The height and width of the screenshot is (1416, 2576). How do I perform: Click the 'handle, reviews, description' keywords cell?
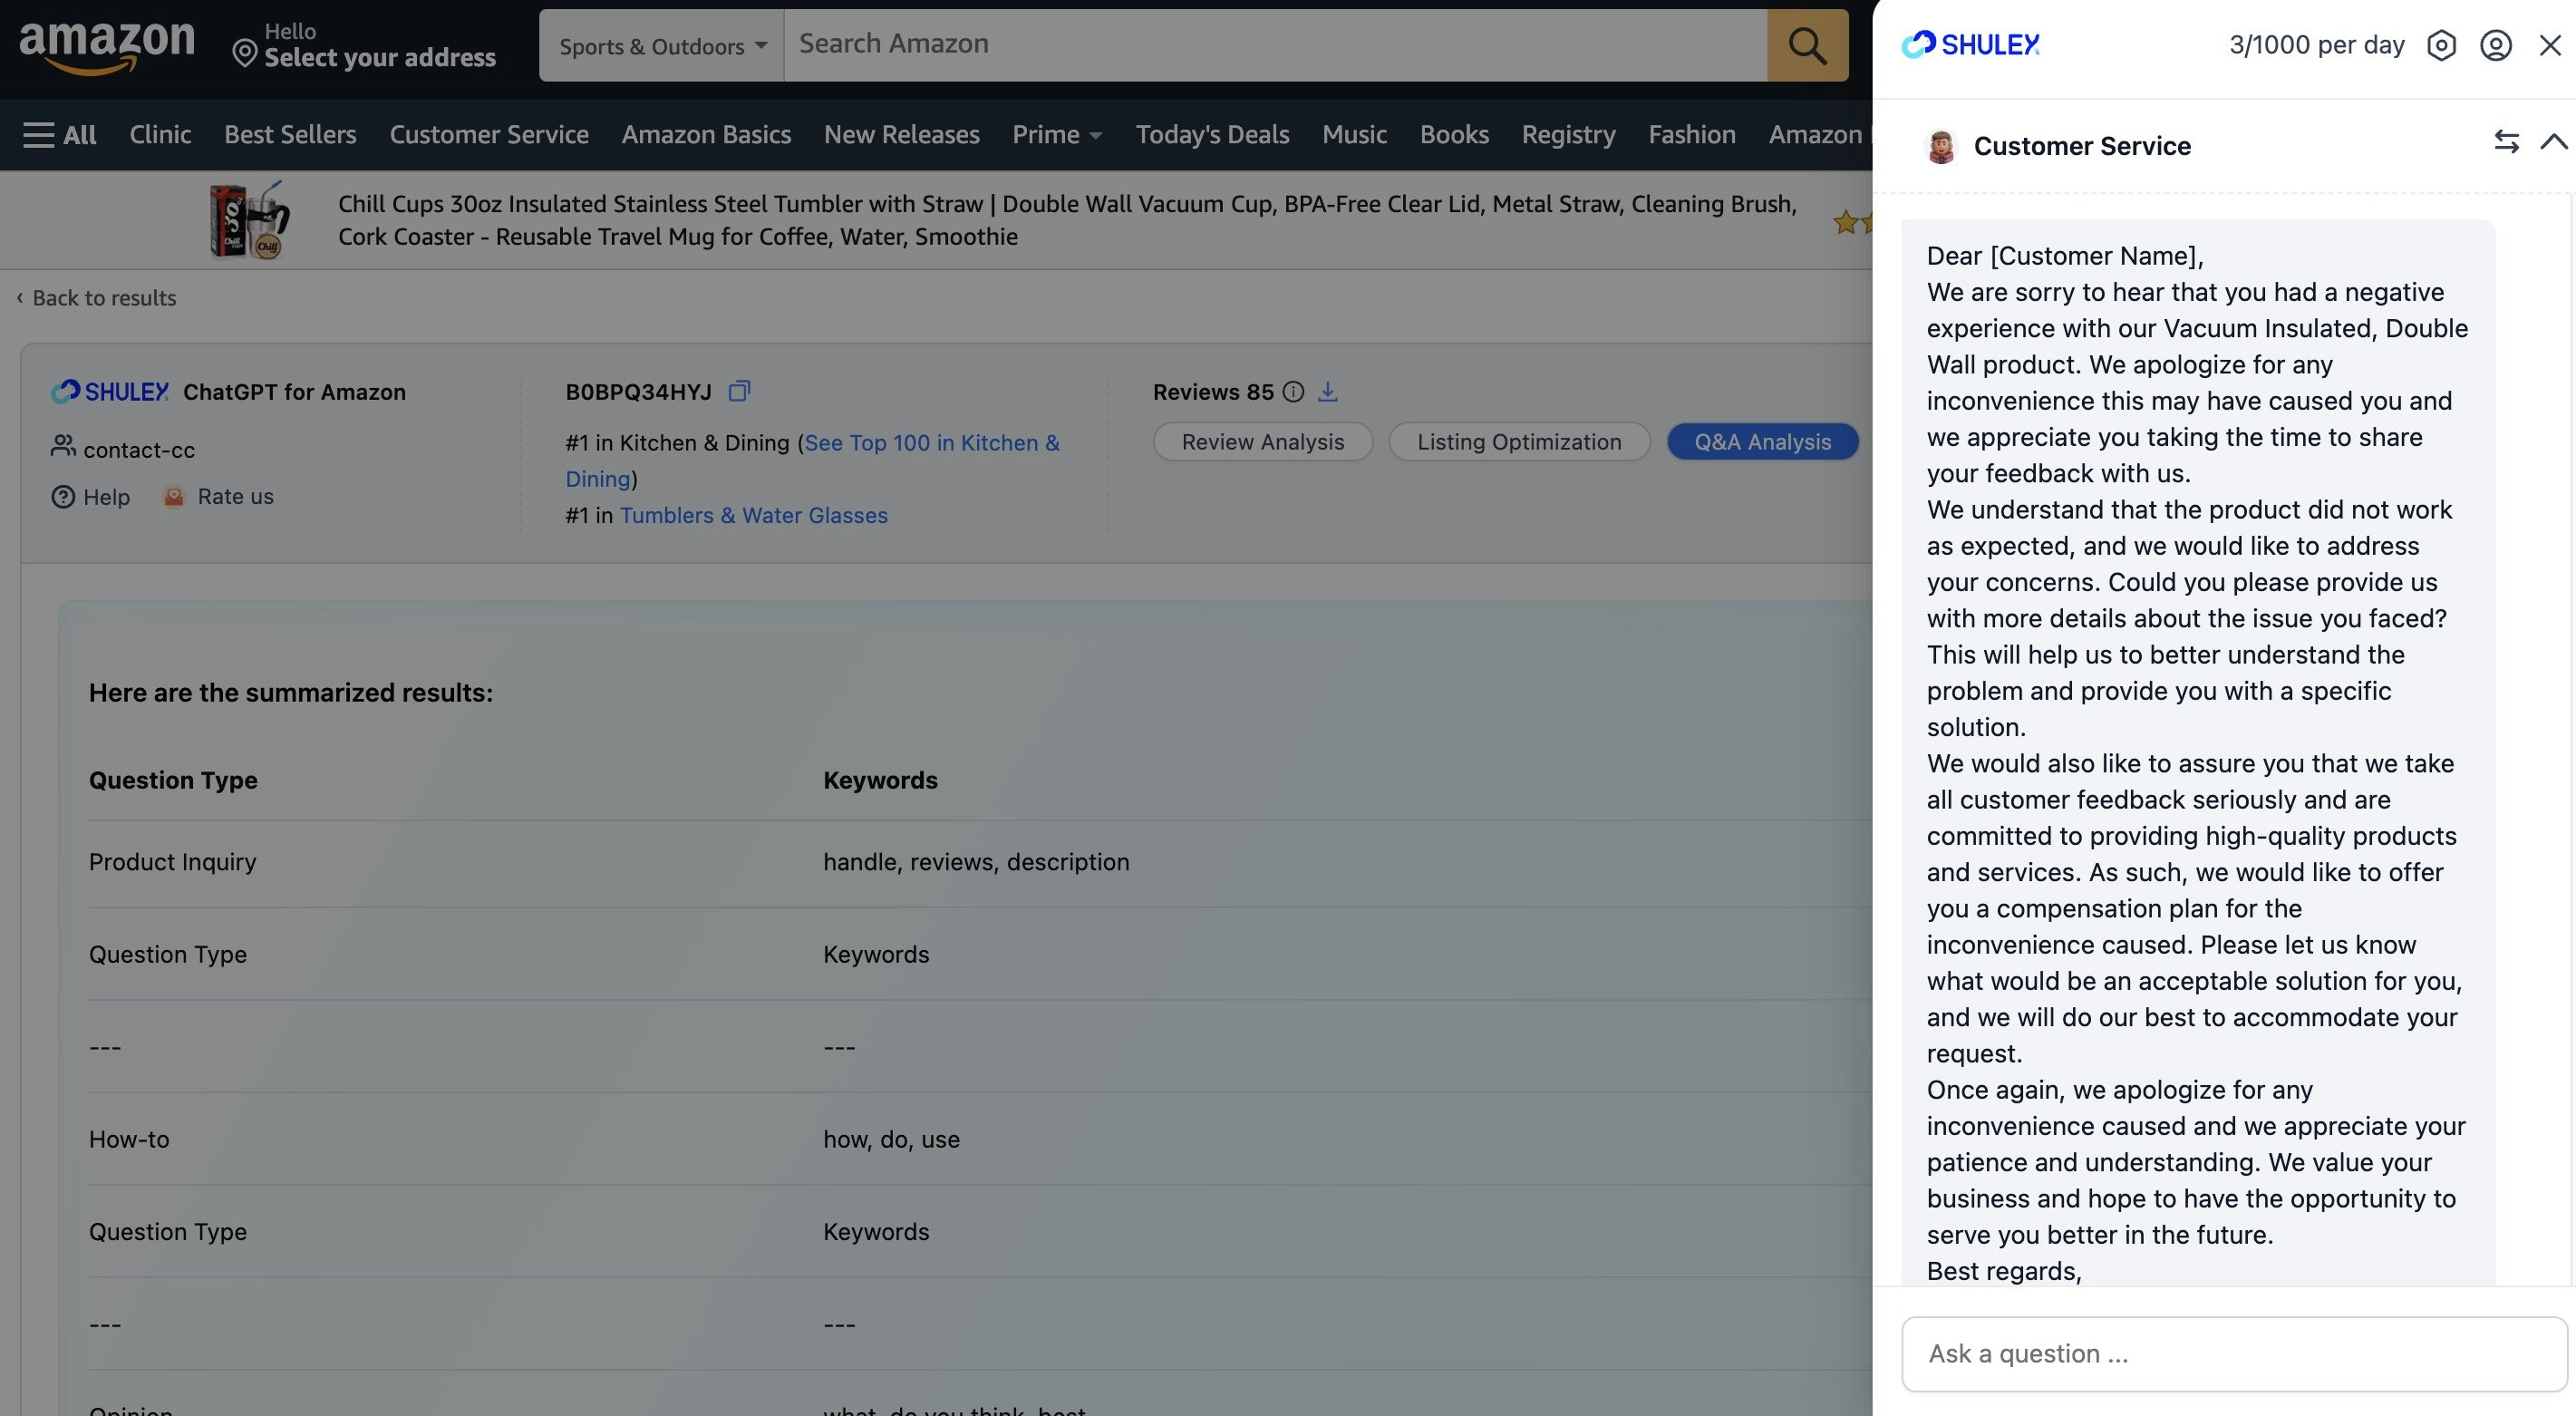976,862
